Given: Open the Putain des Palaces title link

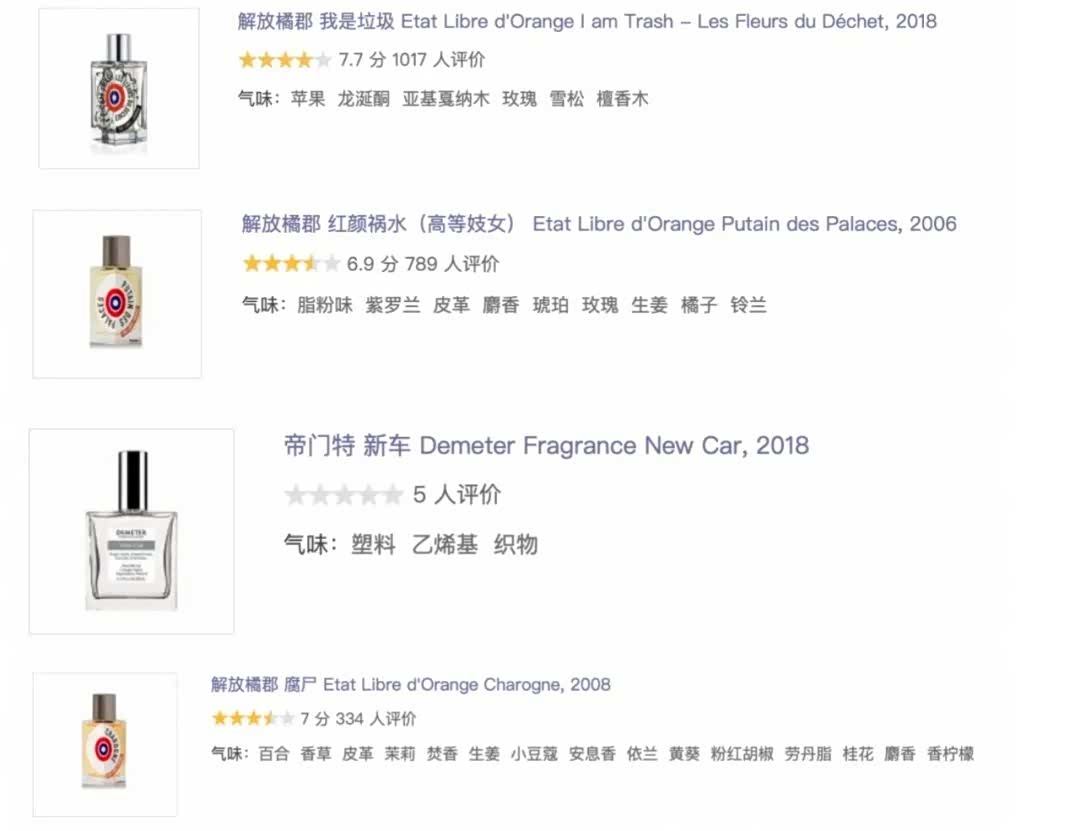Looking at the screenshot, I should coord(598,224).
